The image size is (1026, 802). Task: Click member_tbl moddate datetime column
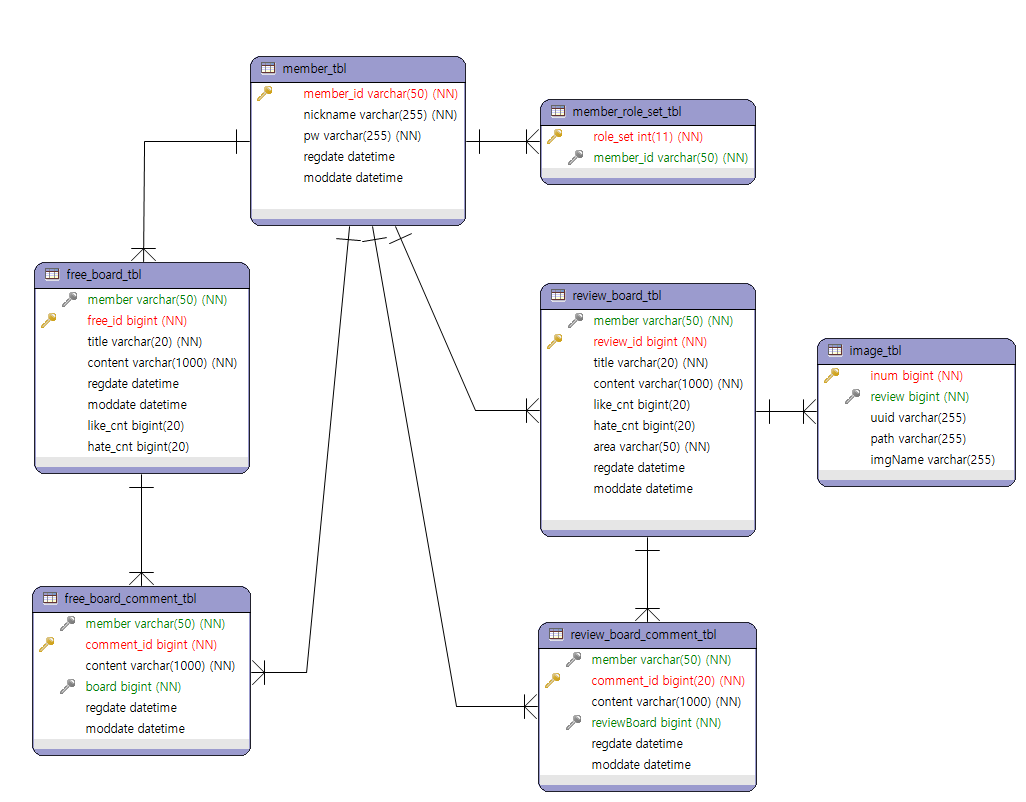(353, 177)
